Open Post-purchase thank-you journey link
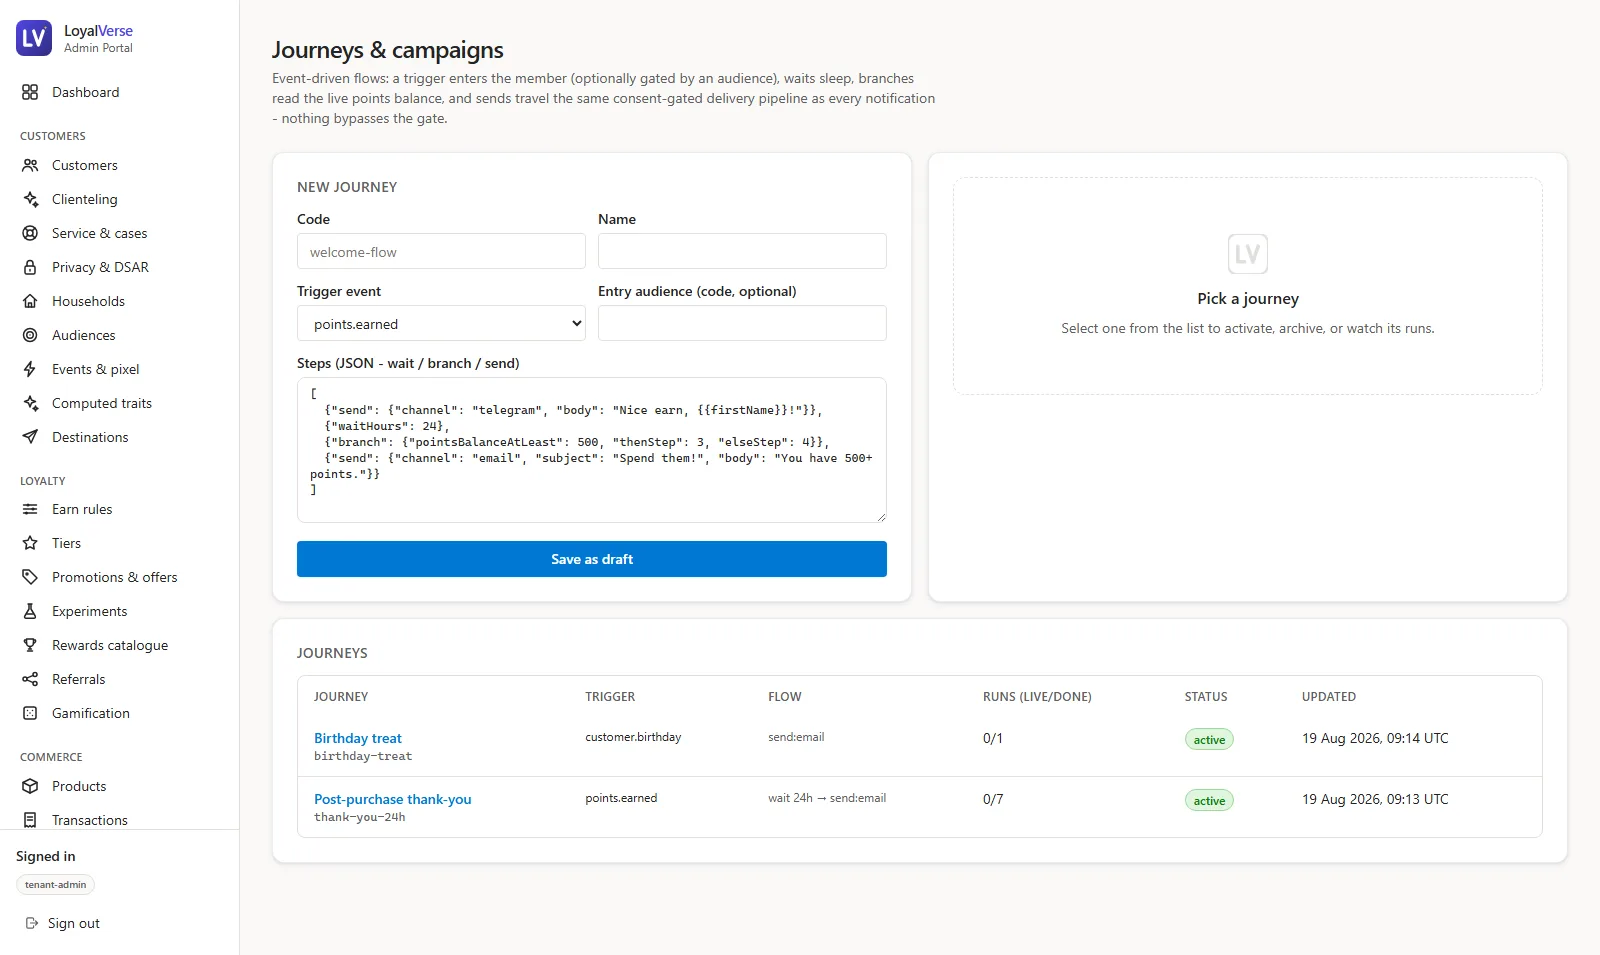Screen dimensions: 1600x955 pos(392,799)
